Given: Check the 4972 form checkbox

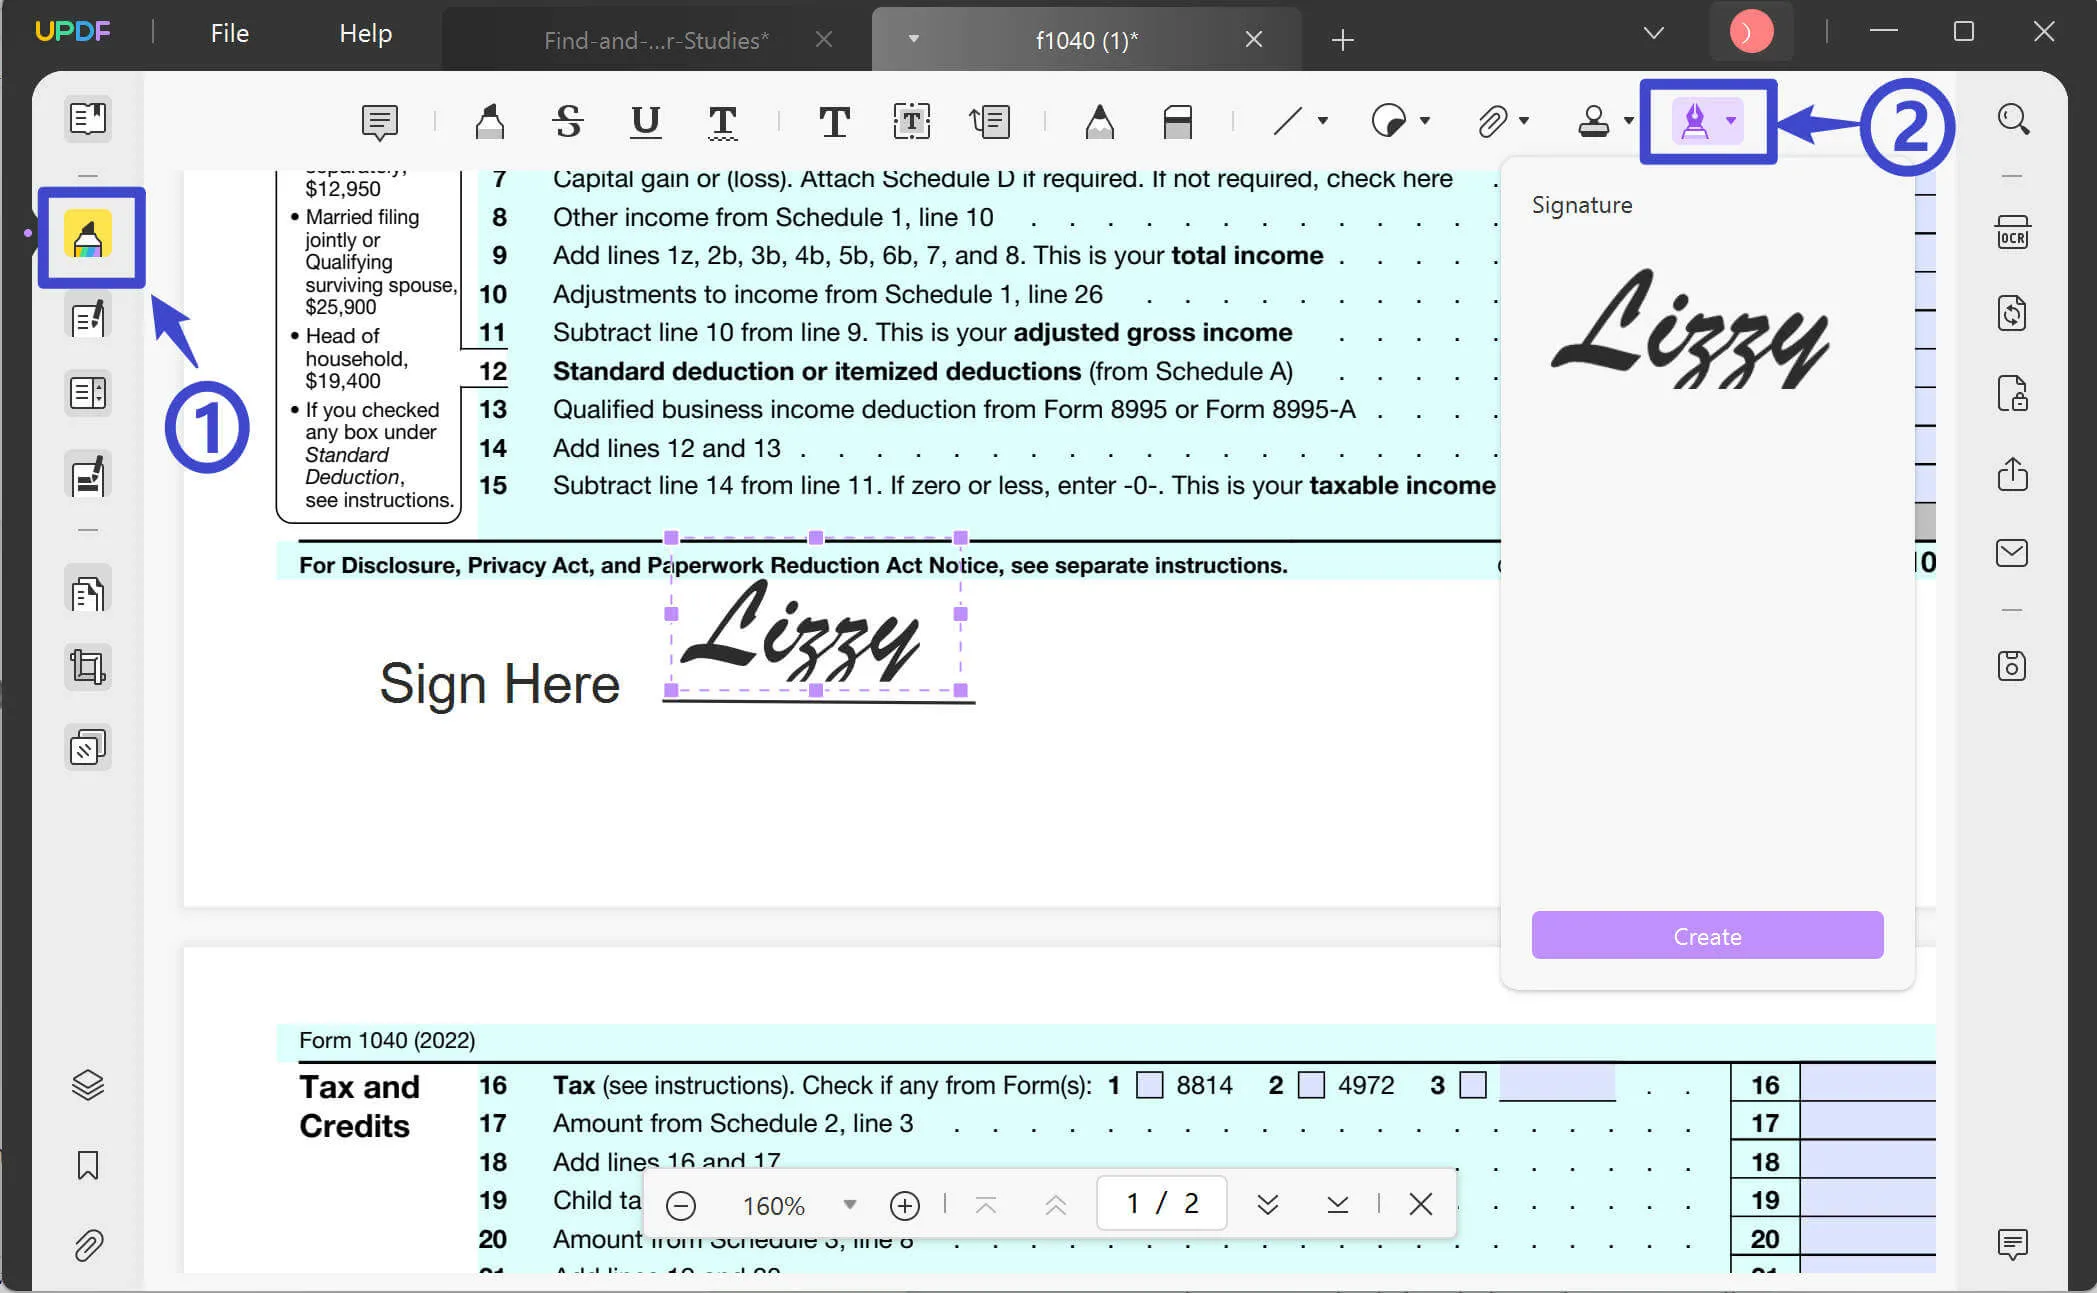Looking at the screenshot, I should click(1311, 1085).
